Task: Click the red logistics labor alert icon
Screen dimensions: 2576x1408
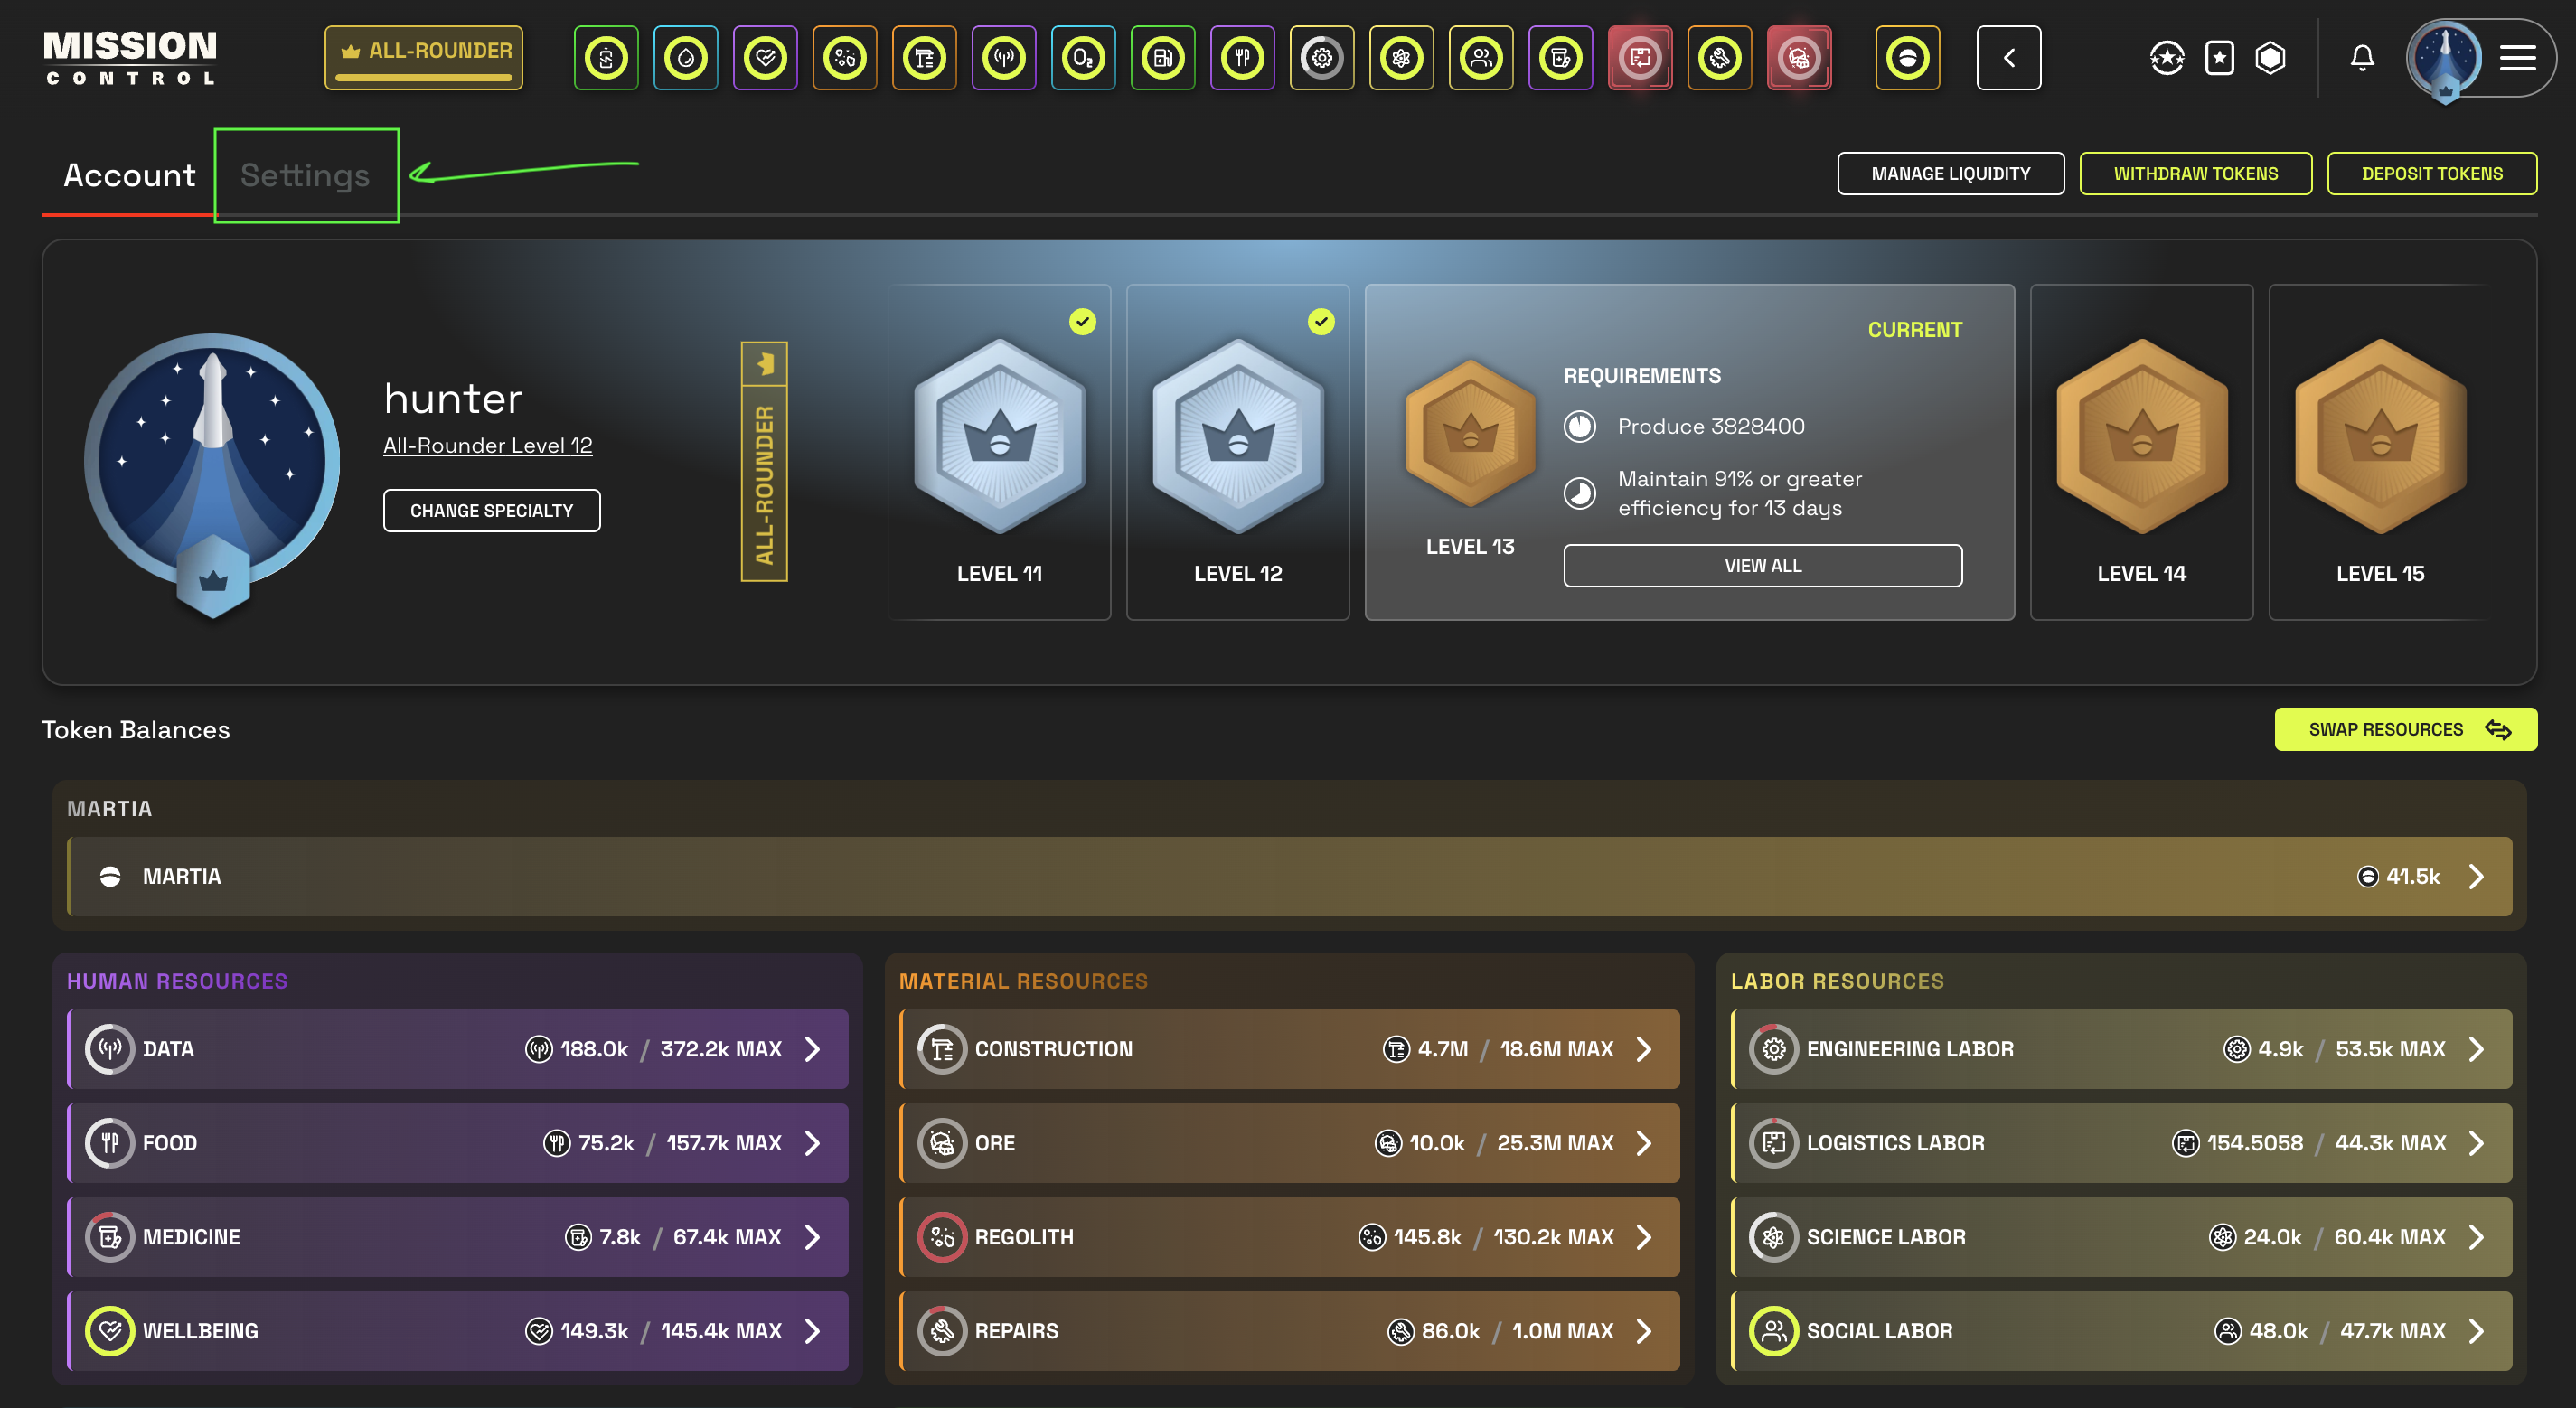Action: 1639,58
